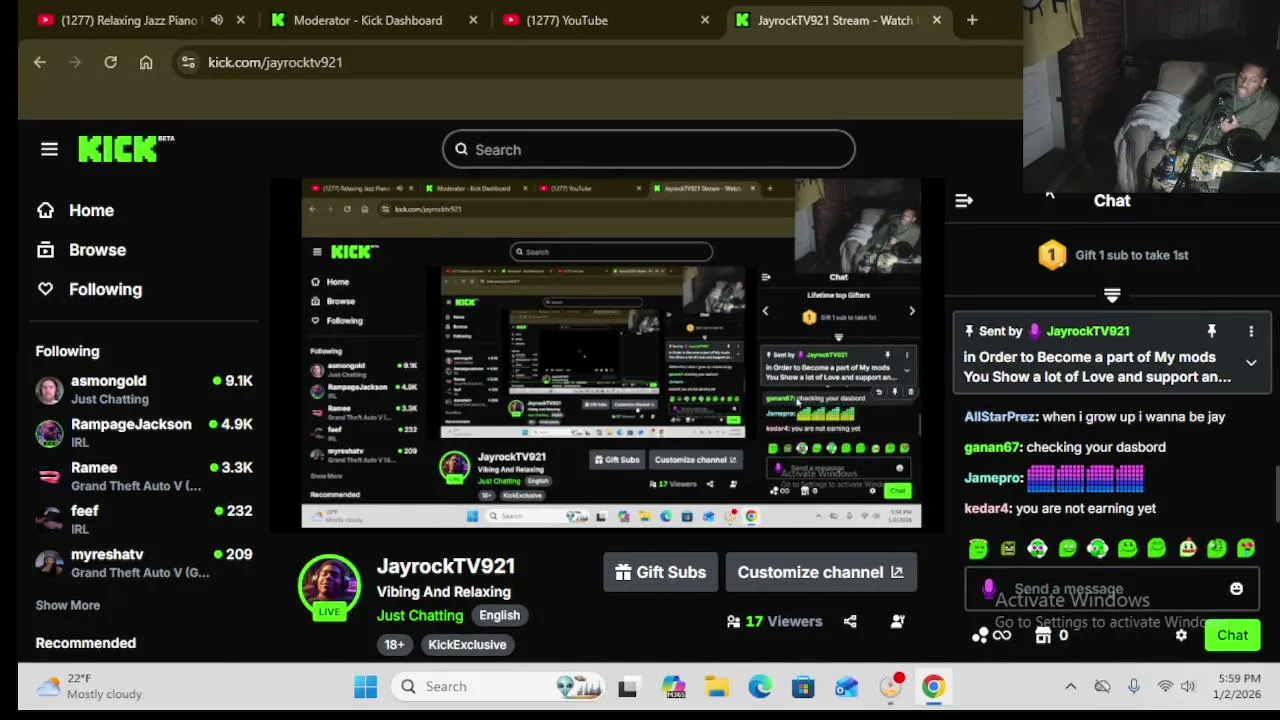
Task: Click JayrockTV921 in the pinned message
Action: 1088,331
